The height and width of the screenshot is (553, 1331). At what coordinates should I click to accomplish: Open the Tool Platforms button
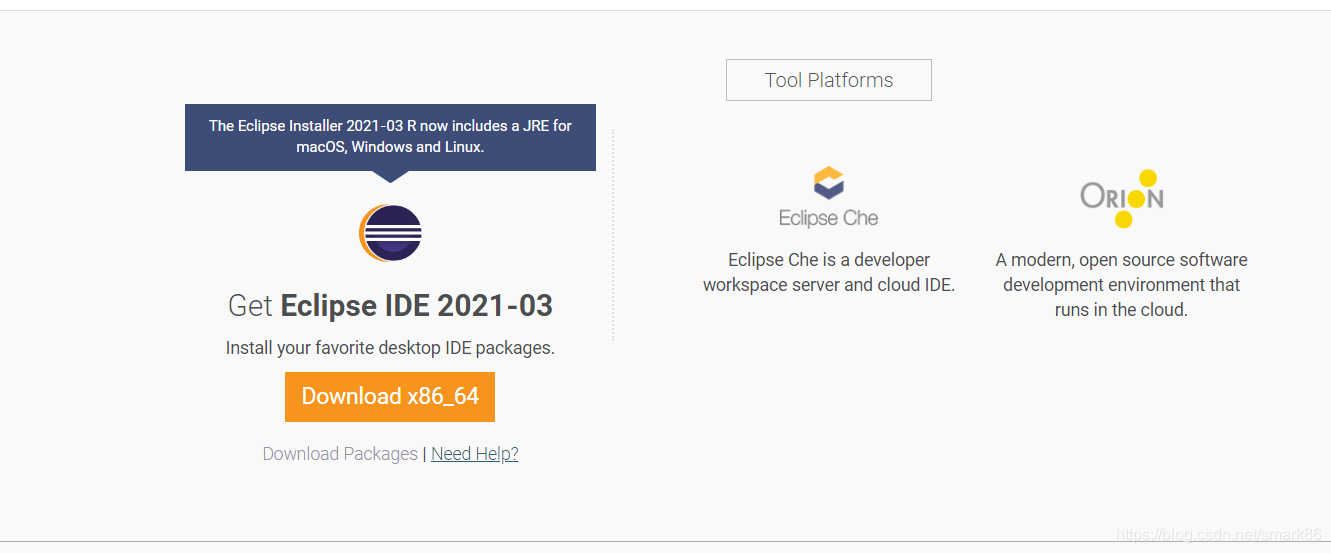pos(829,80)
